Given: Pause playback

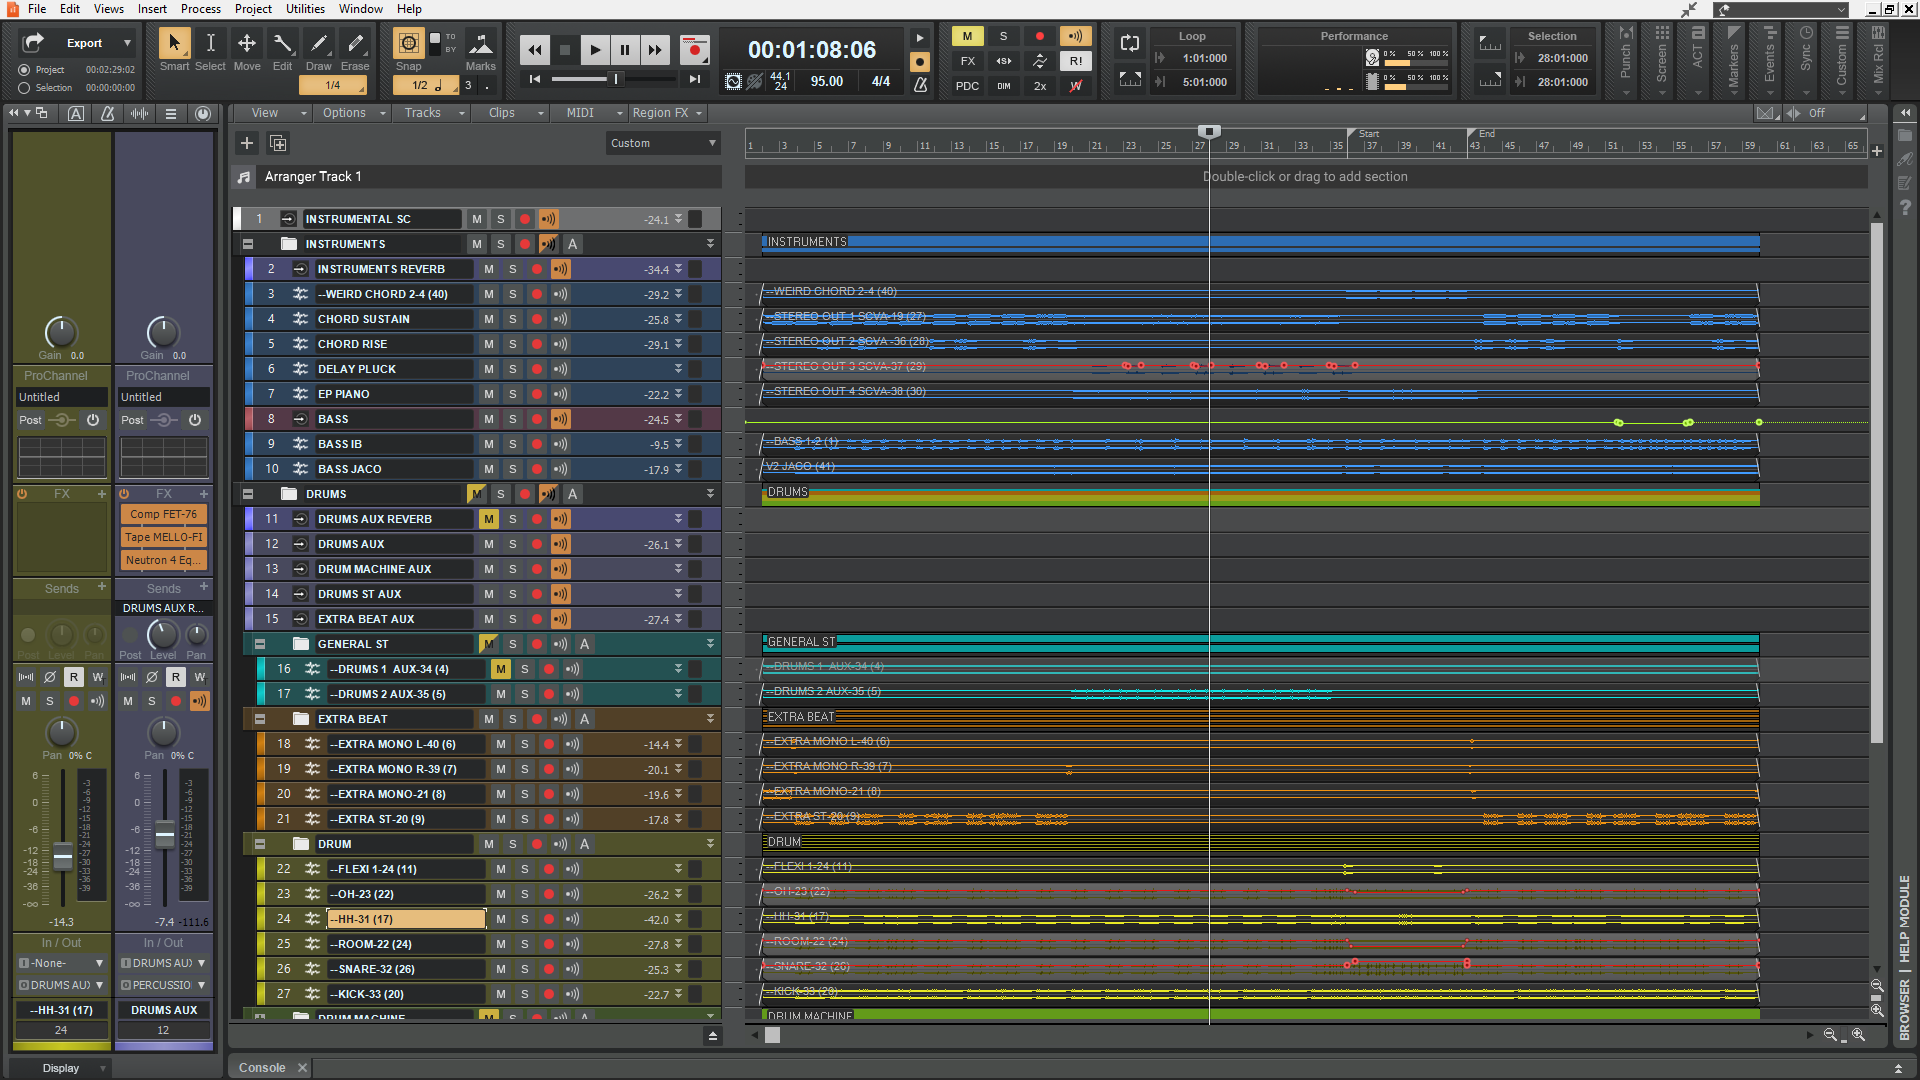Looking at the screenshot, I should tap(625, 50).
